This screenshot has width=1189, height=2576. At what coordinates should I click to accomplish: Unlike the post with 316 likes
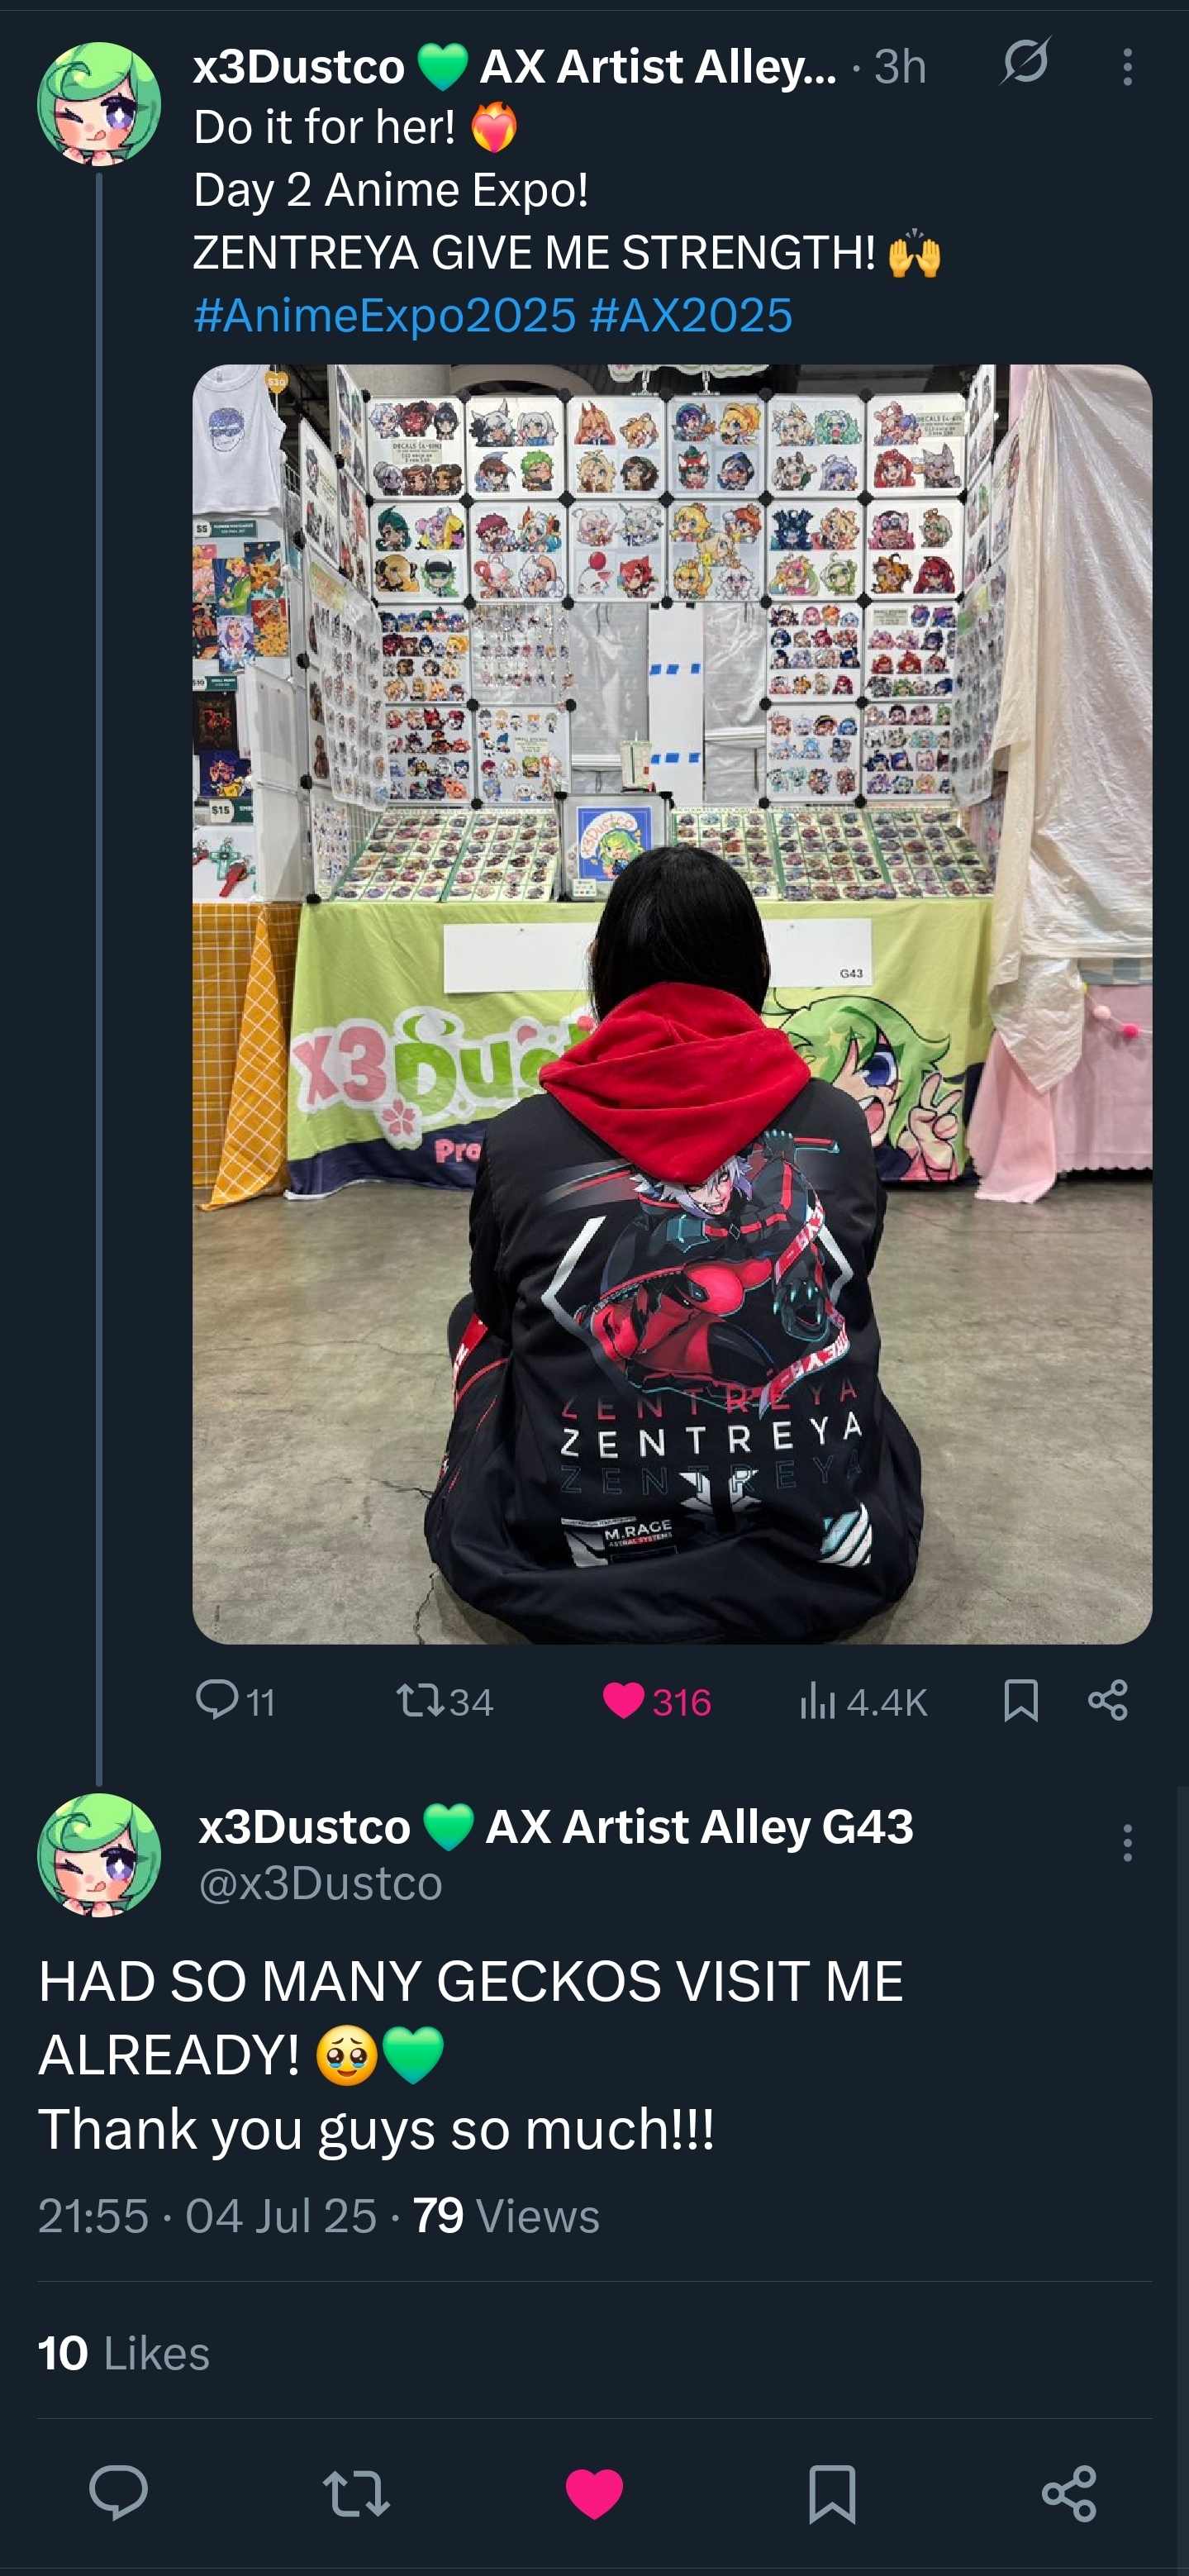657,1701
